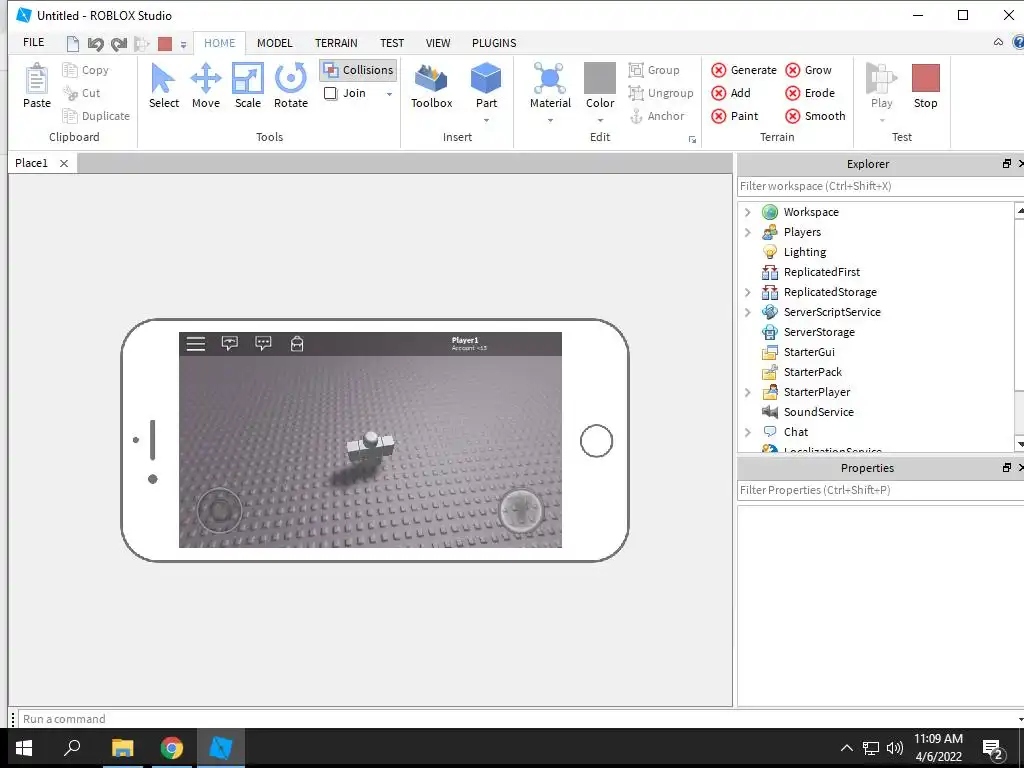1024x768 pixels.
Task: Expand the ServerScriptService node
Action: [748, 312]
